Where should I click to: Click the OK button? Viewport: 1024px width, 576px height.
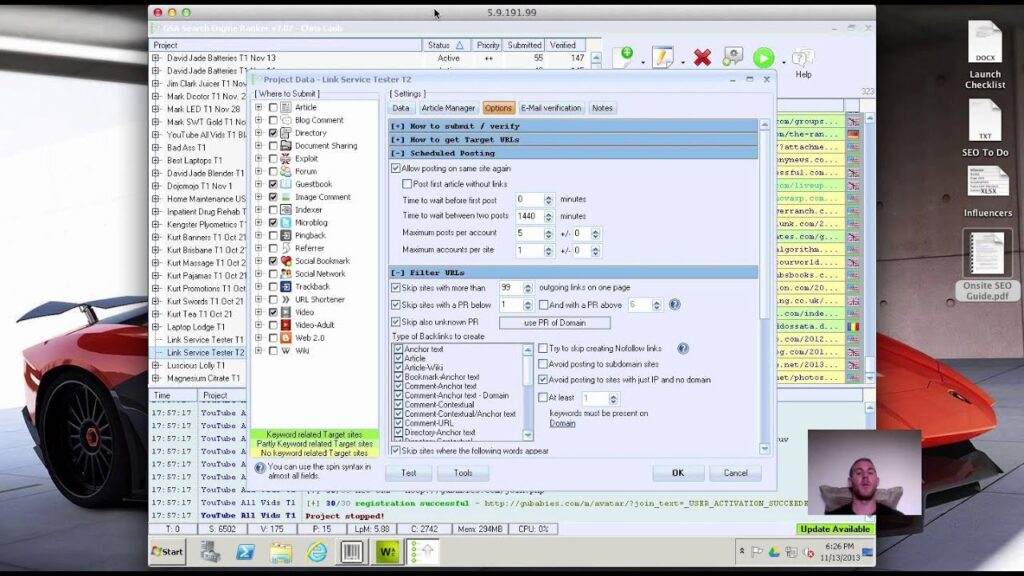pos(678,473)
